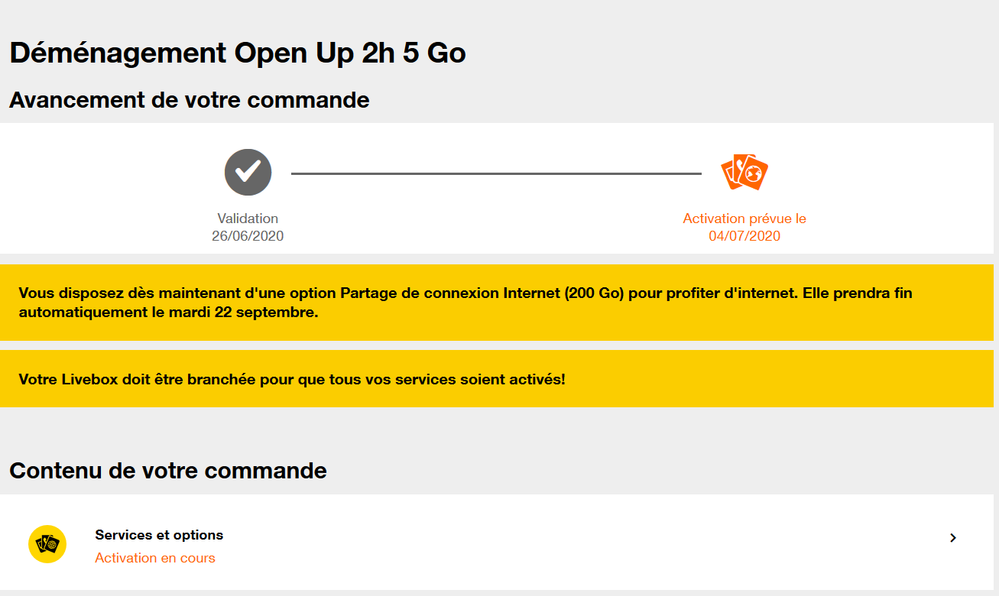Viewport: 999px width, 596px height.
Task: Click the Déménagement Open Up 2h 5 Go heading
Action: coord(238,53)
